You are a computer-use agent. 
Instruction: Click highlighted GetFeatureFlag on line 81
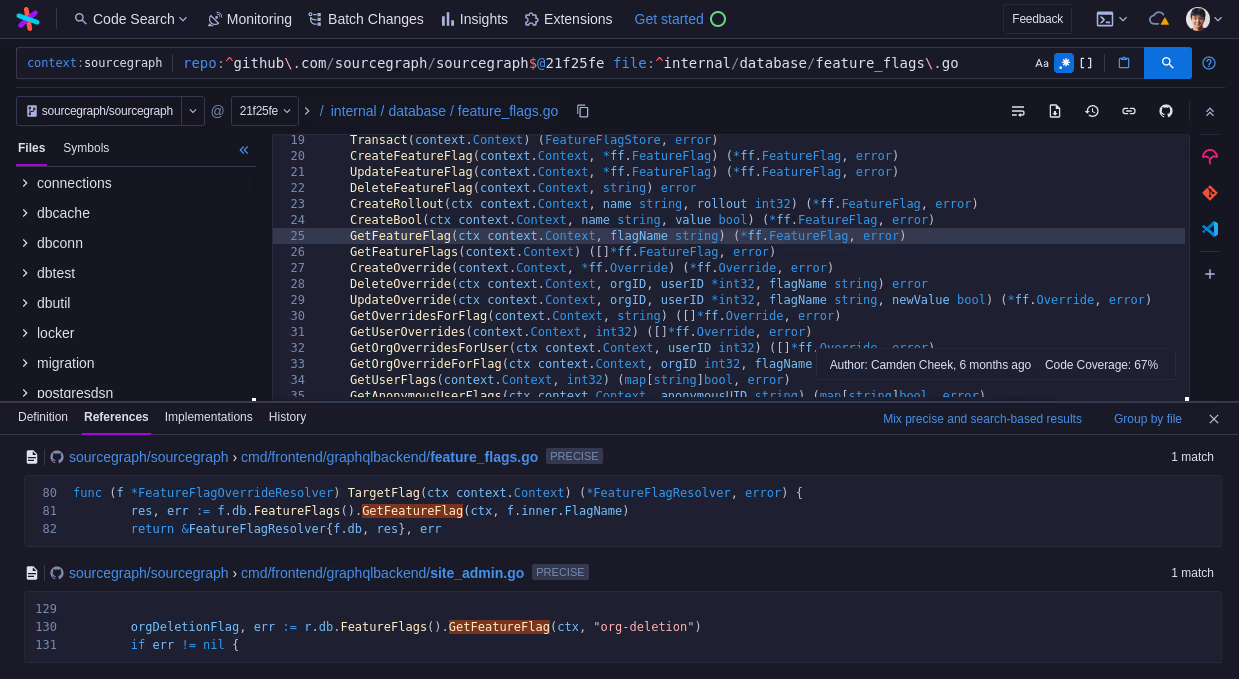click(x=413, y=511)
